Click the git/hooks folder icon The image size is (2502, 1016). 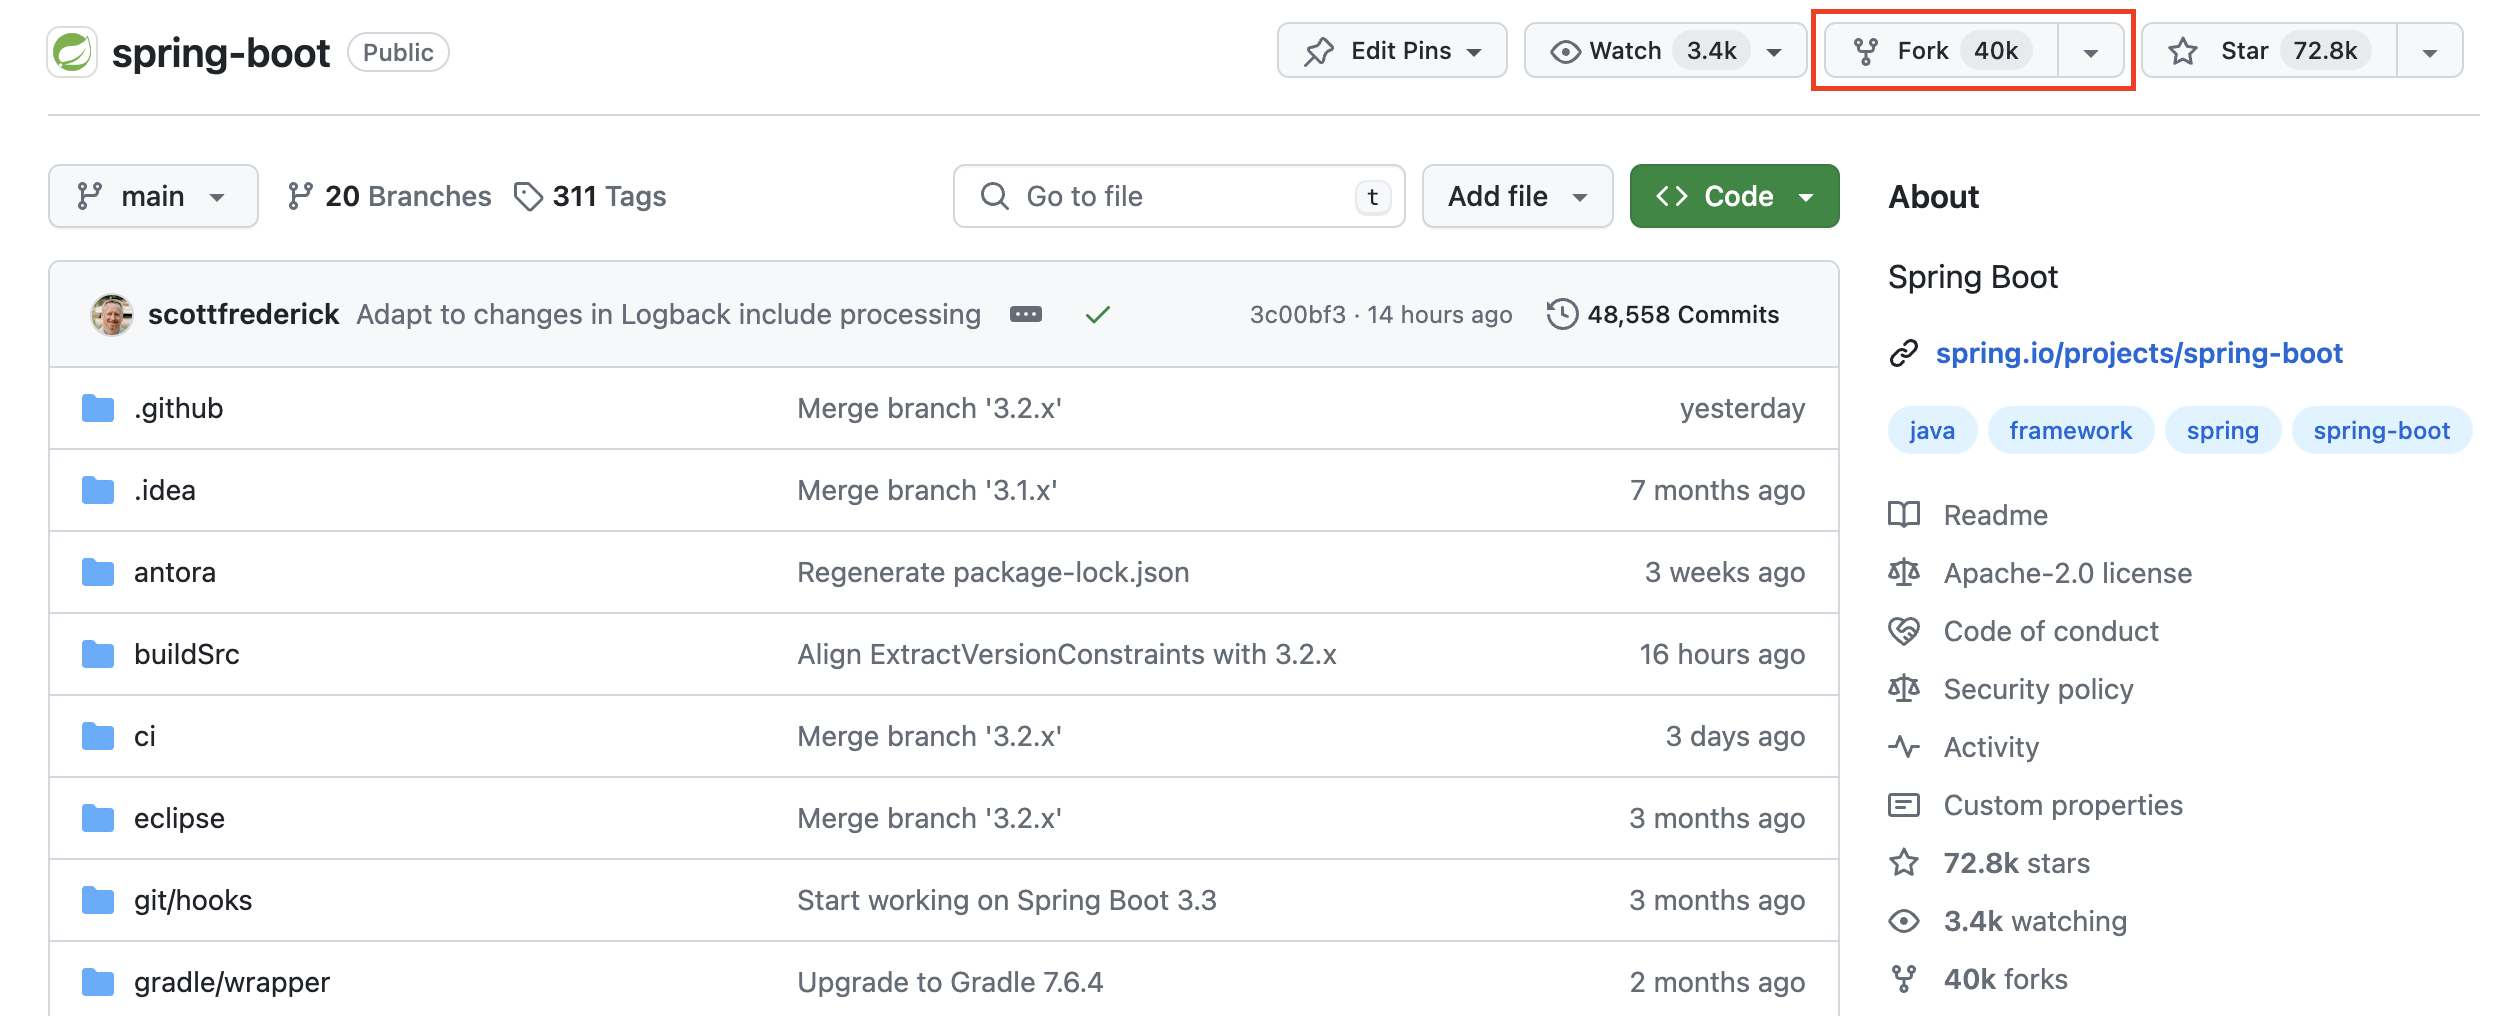[x=98, y=900]
